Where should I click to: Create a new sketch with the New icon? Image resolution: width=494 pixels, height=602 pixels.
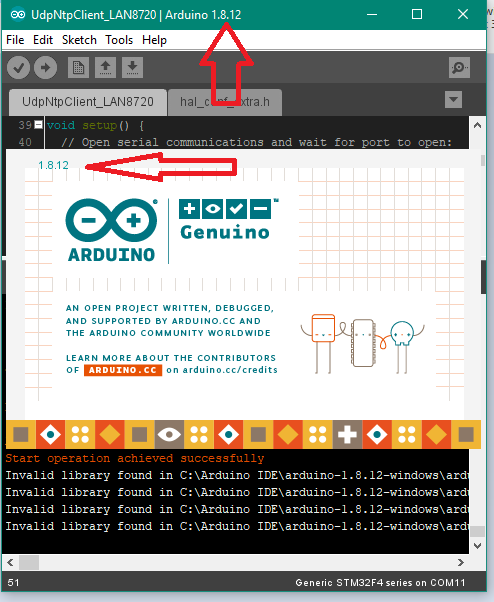click(x=78, y=68)
